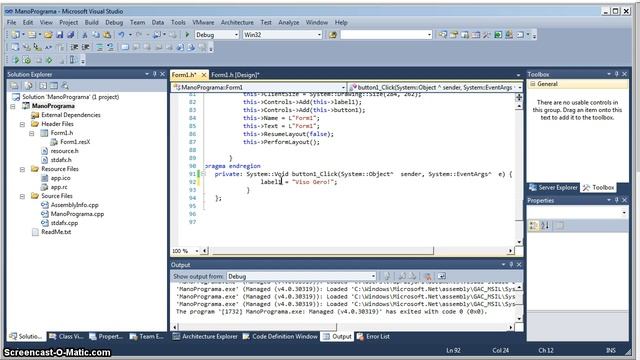Select ReadMe.txt in Solution Explorer
Viewport: 640px width, 360px height.
[x=56, y=232]
